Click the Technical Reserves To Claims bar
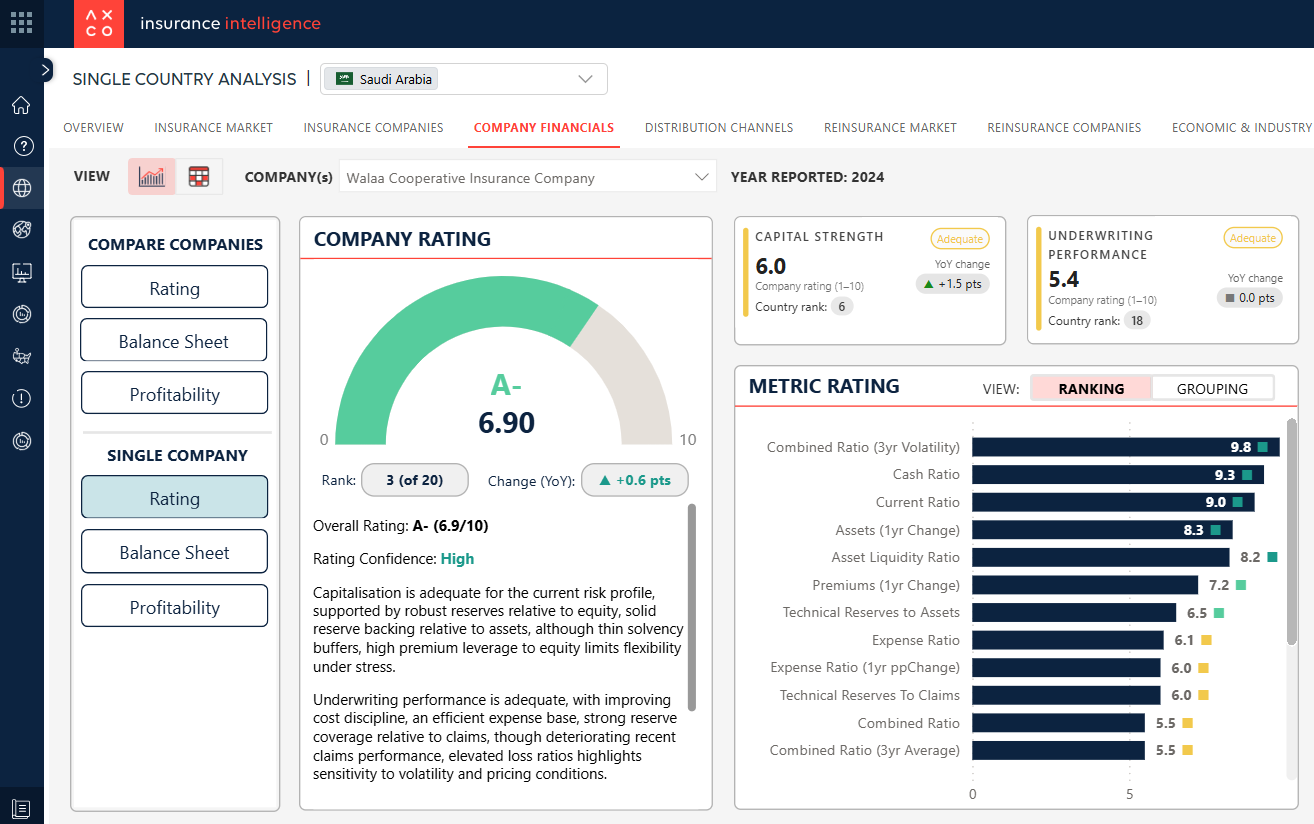The image size is (1314, 824). (1066, 695)
